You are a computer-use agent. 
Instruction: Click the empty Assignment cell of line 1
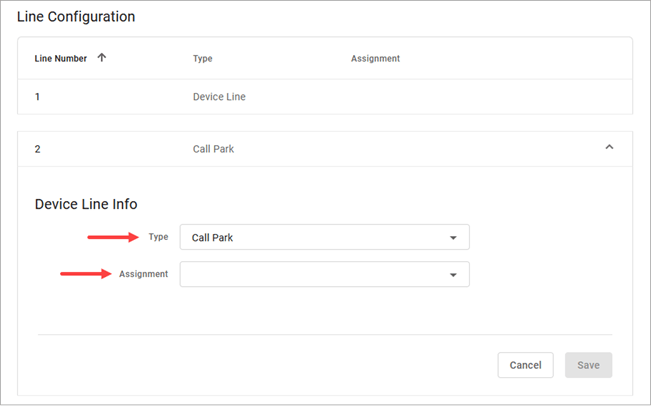point(400,97)
